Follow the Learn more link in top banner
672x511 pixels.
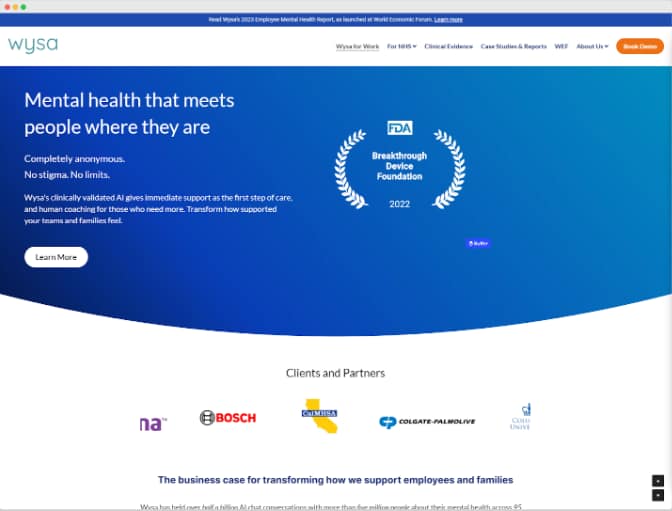(x=448, y=19)
